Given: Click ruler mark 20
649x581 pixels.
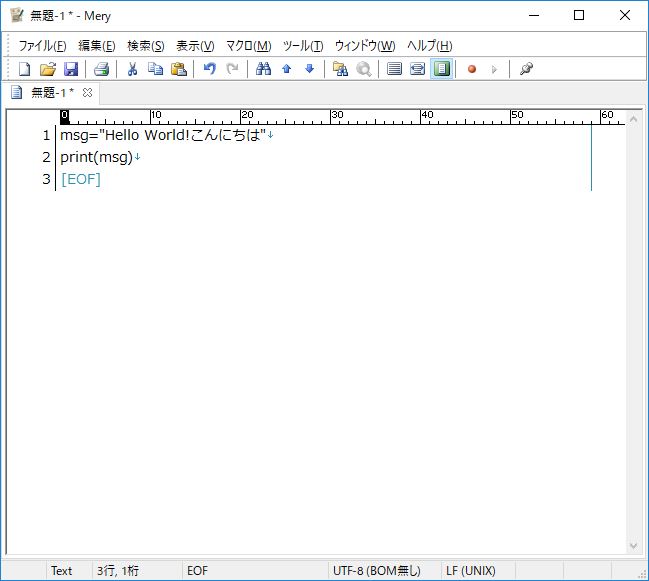Looking at the screenshot, I should 247,115.
